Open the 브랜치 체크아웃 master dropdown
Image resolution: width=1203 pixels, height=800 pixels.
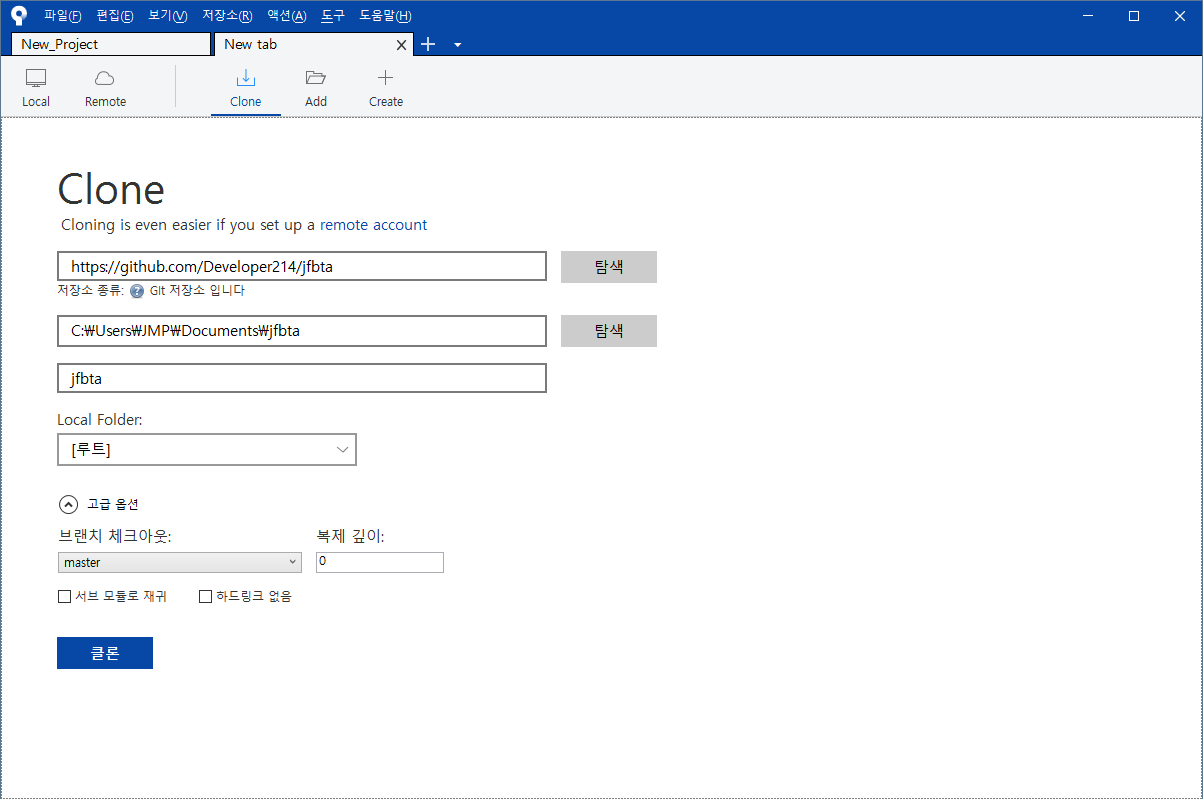180,562
